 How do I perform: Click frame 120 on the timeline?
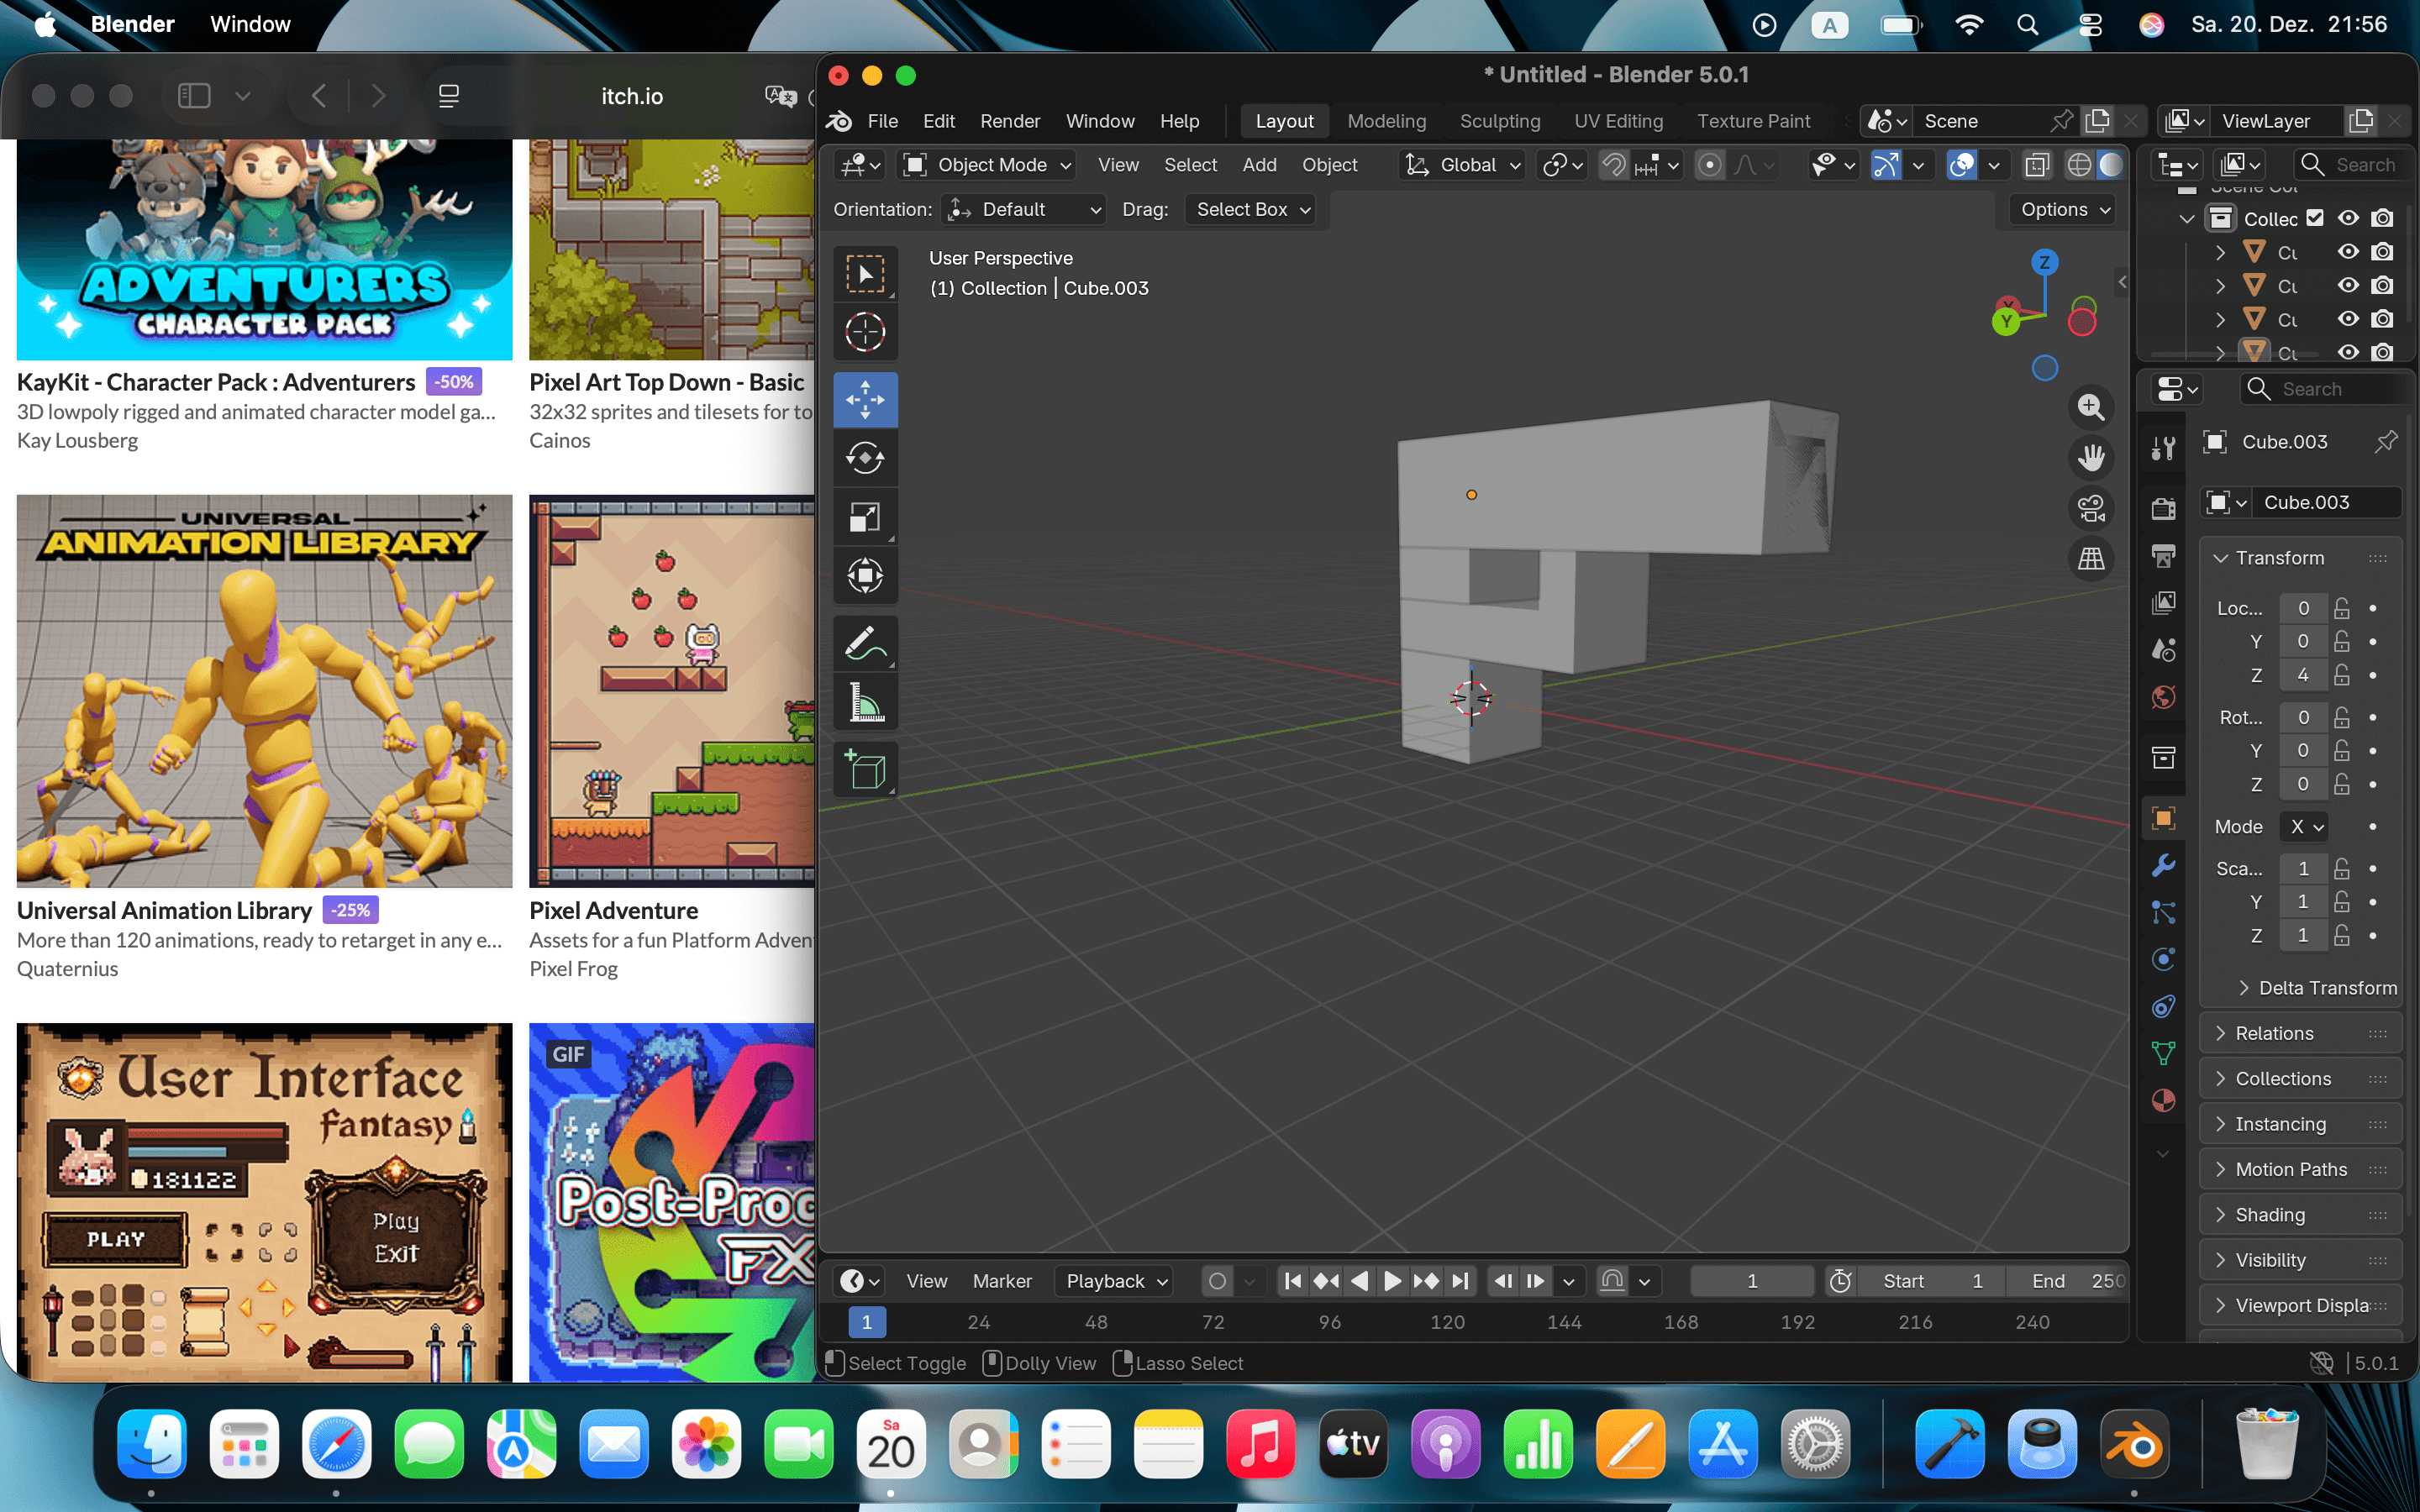coord(1447,1322)
